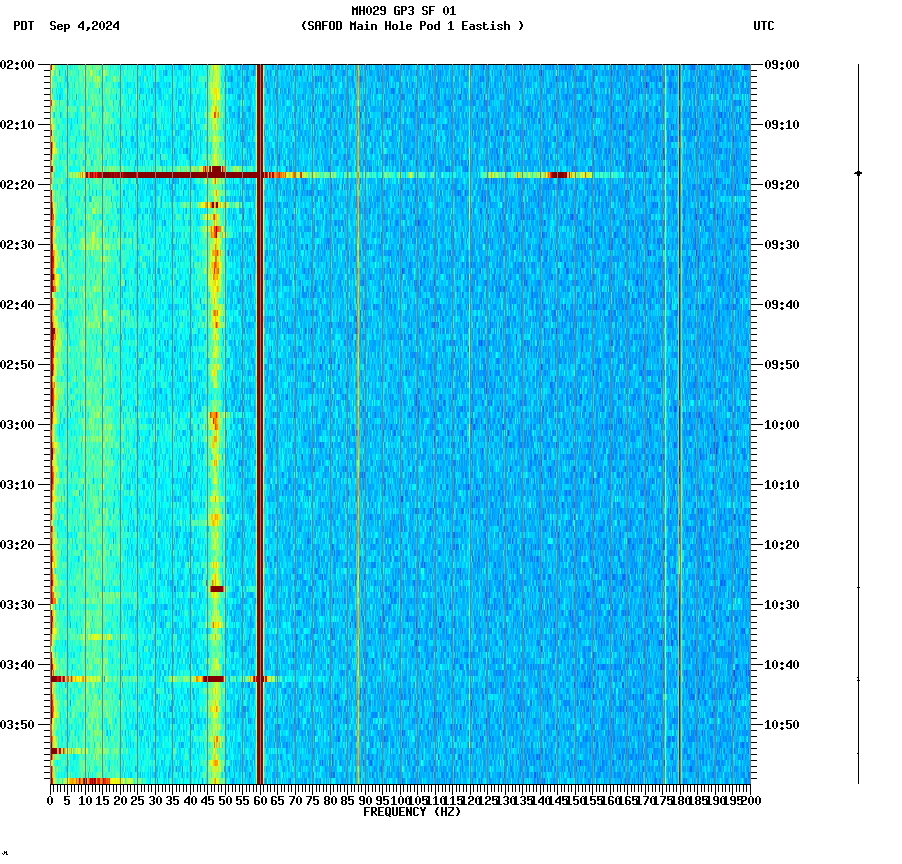The height and width of the screenshot is (864, 902).
Task: Select the UTC timezone label
Action: 765,27
